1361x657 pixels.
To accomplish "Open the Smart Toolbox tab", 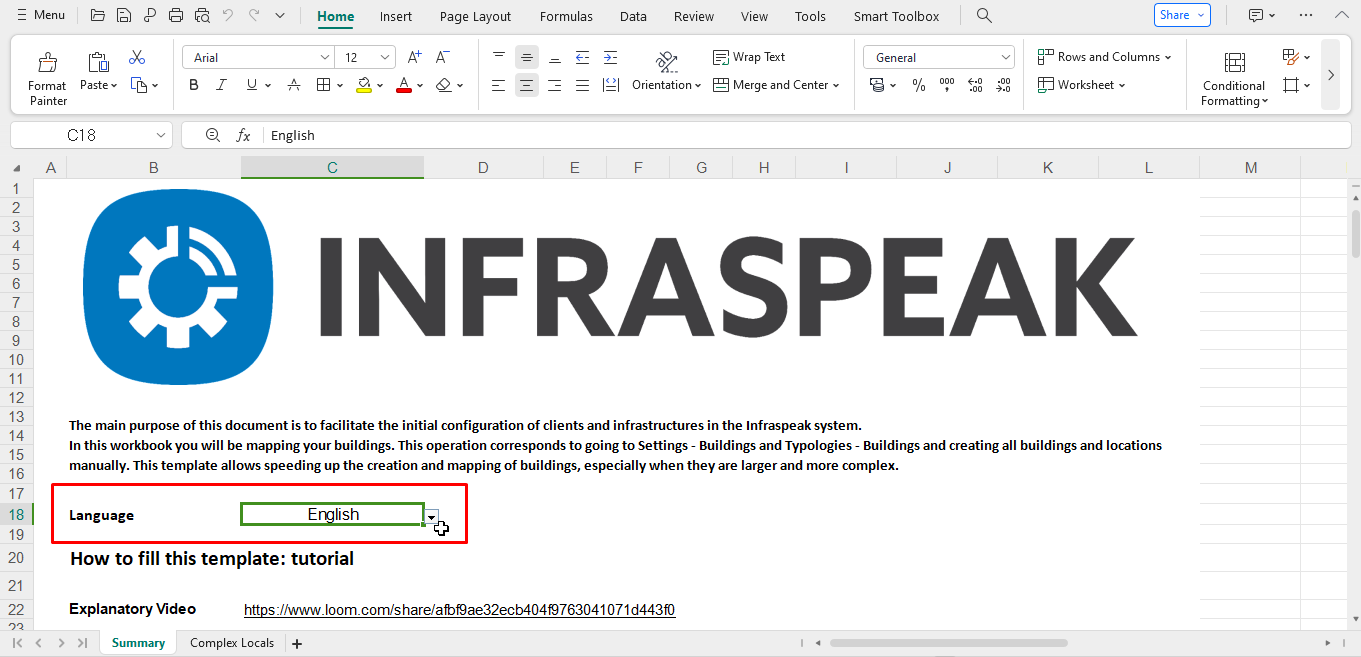I will [896, 16].
